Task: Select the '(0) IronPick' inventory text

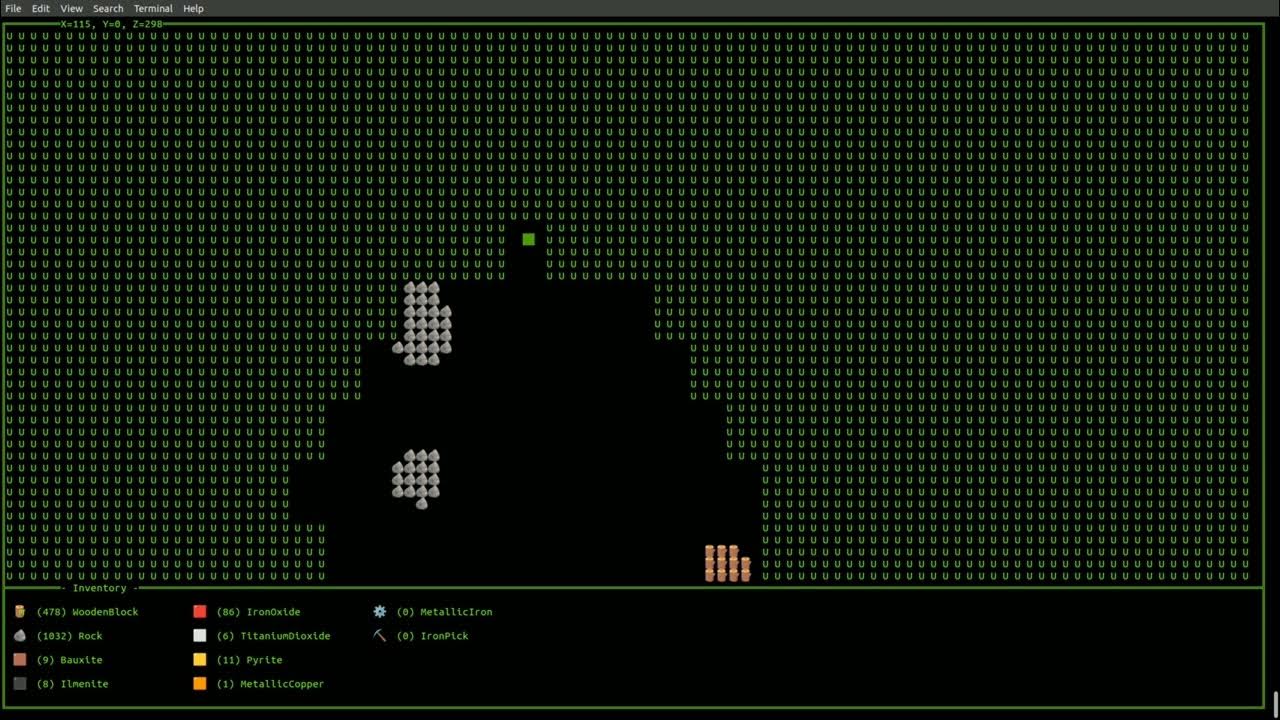Action: 432,636
